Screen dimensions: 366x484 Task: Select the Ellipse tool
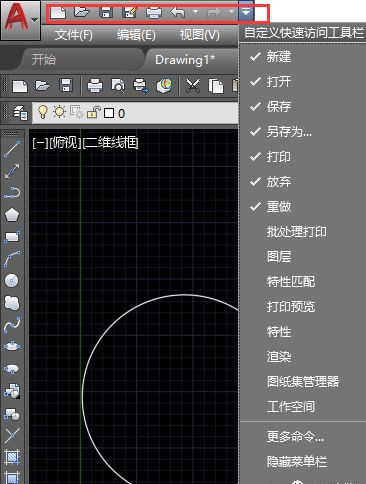pyautogui.click(x=12, y=346)
